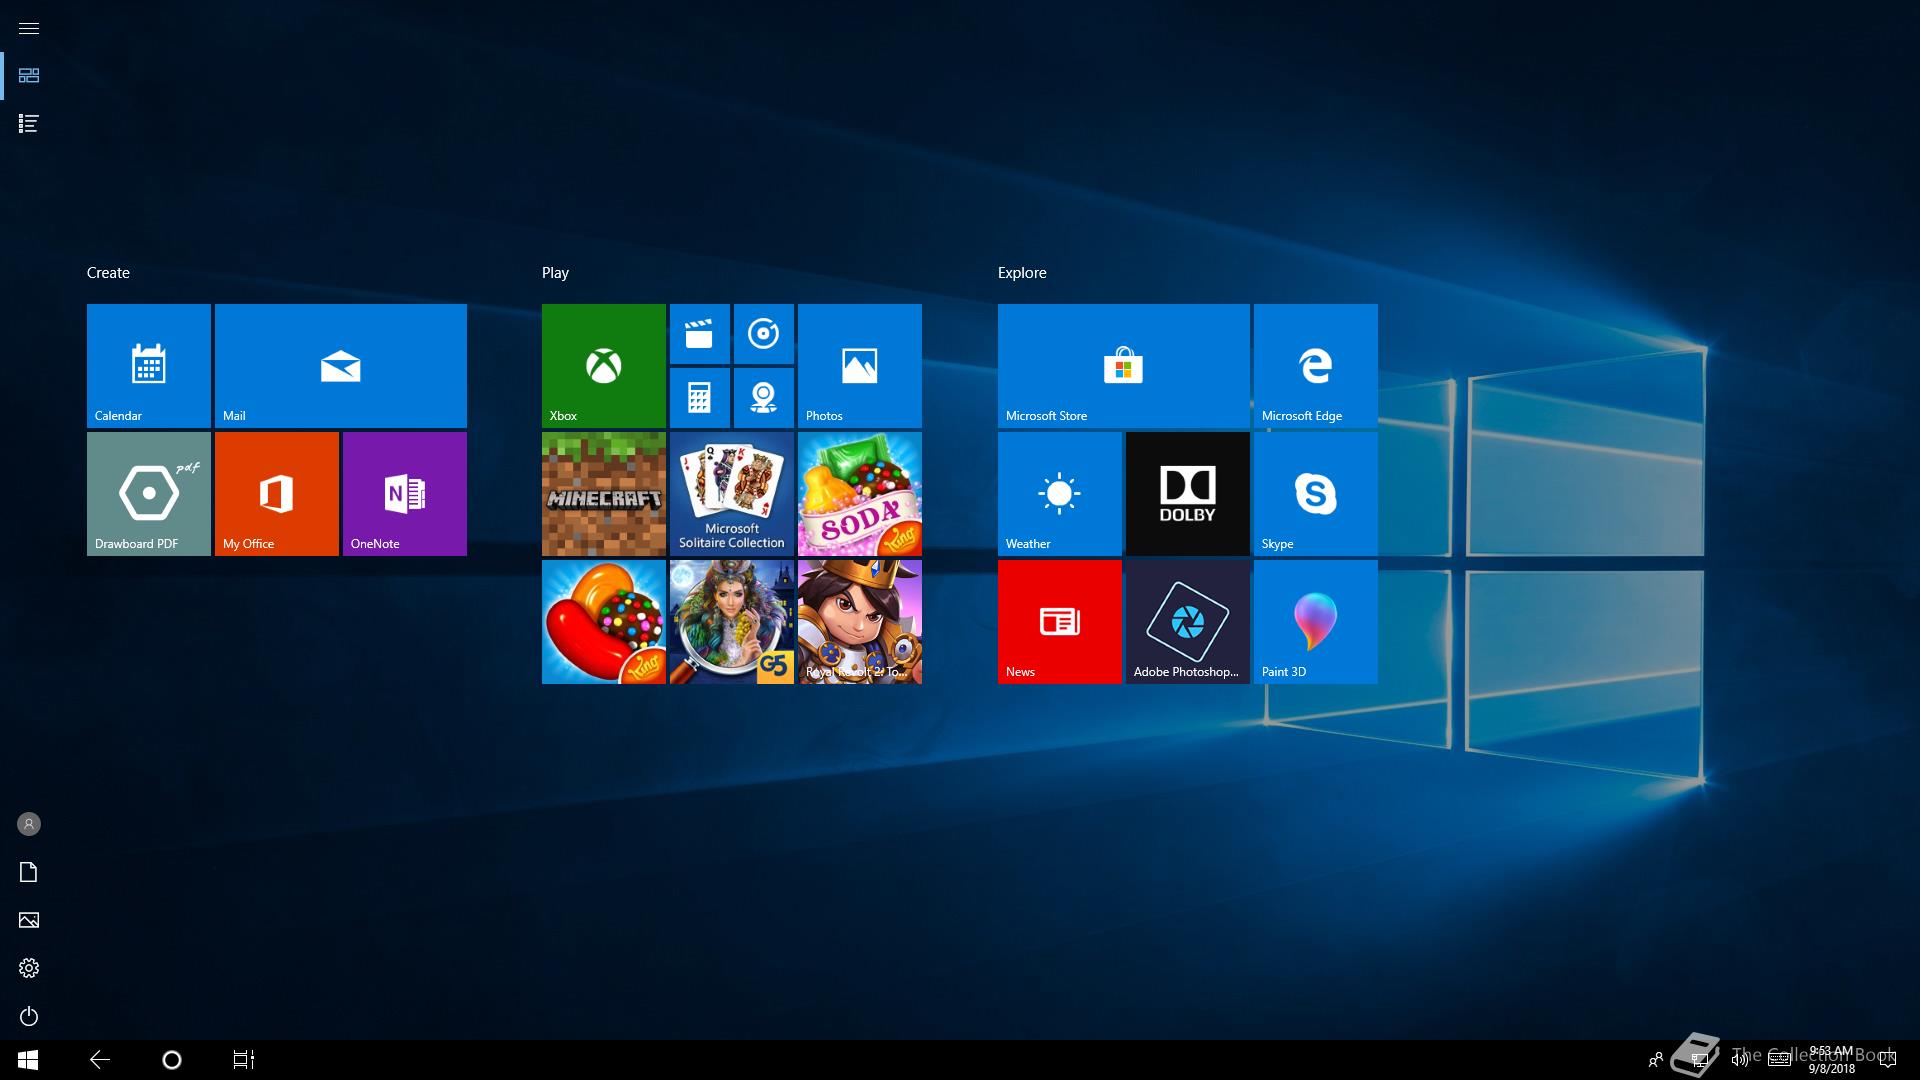Screen dimensions: 1920x1080
Task: Open the Calculator small tile
Action: point(700,398)
